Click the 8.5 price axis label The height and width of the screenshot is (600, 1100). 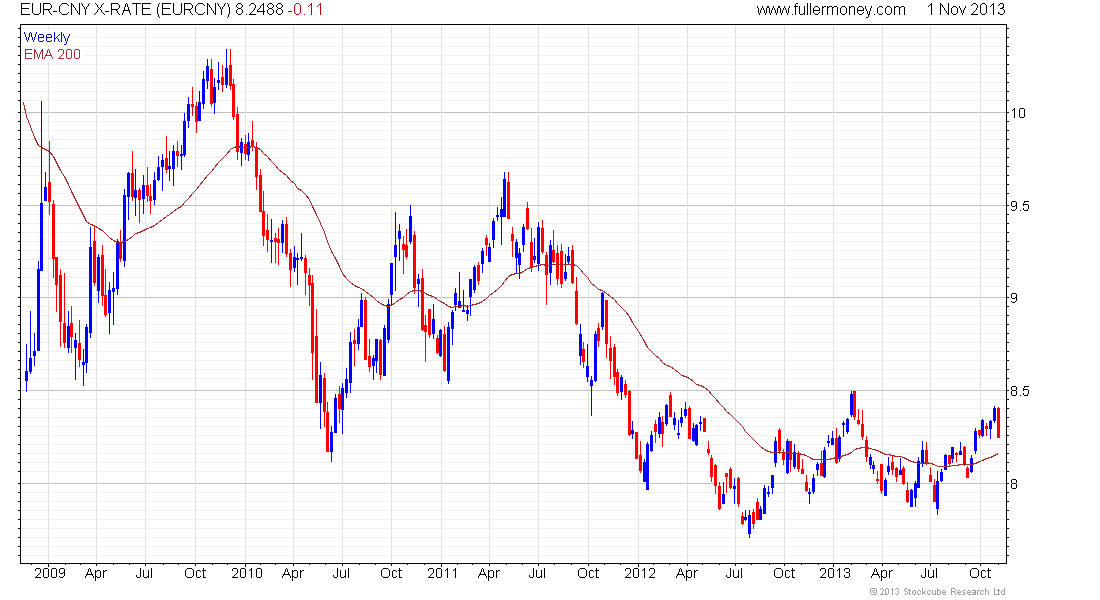click(x=1020, y=391)
